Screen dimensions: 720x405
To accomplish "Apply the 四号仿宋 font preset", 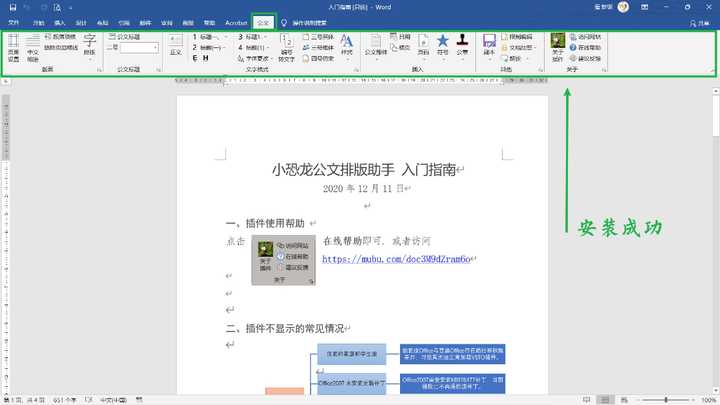I will tap(318, 58).
